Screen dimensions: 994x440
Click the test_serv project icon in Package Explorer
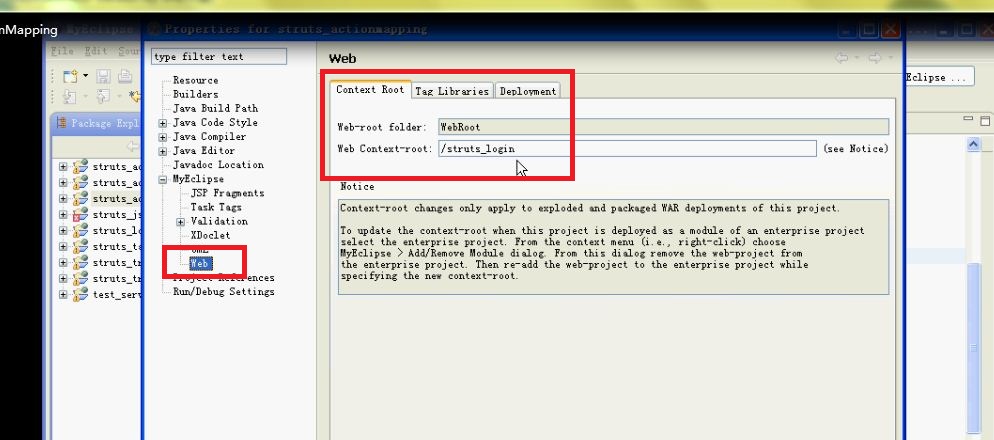point(80,295)
